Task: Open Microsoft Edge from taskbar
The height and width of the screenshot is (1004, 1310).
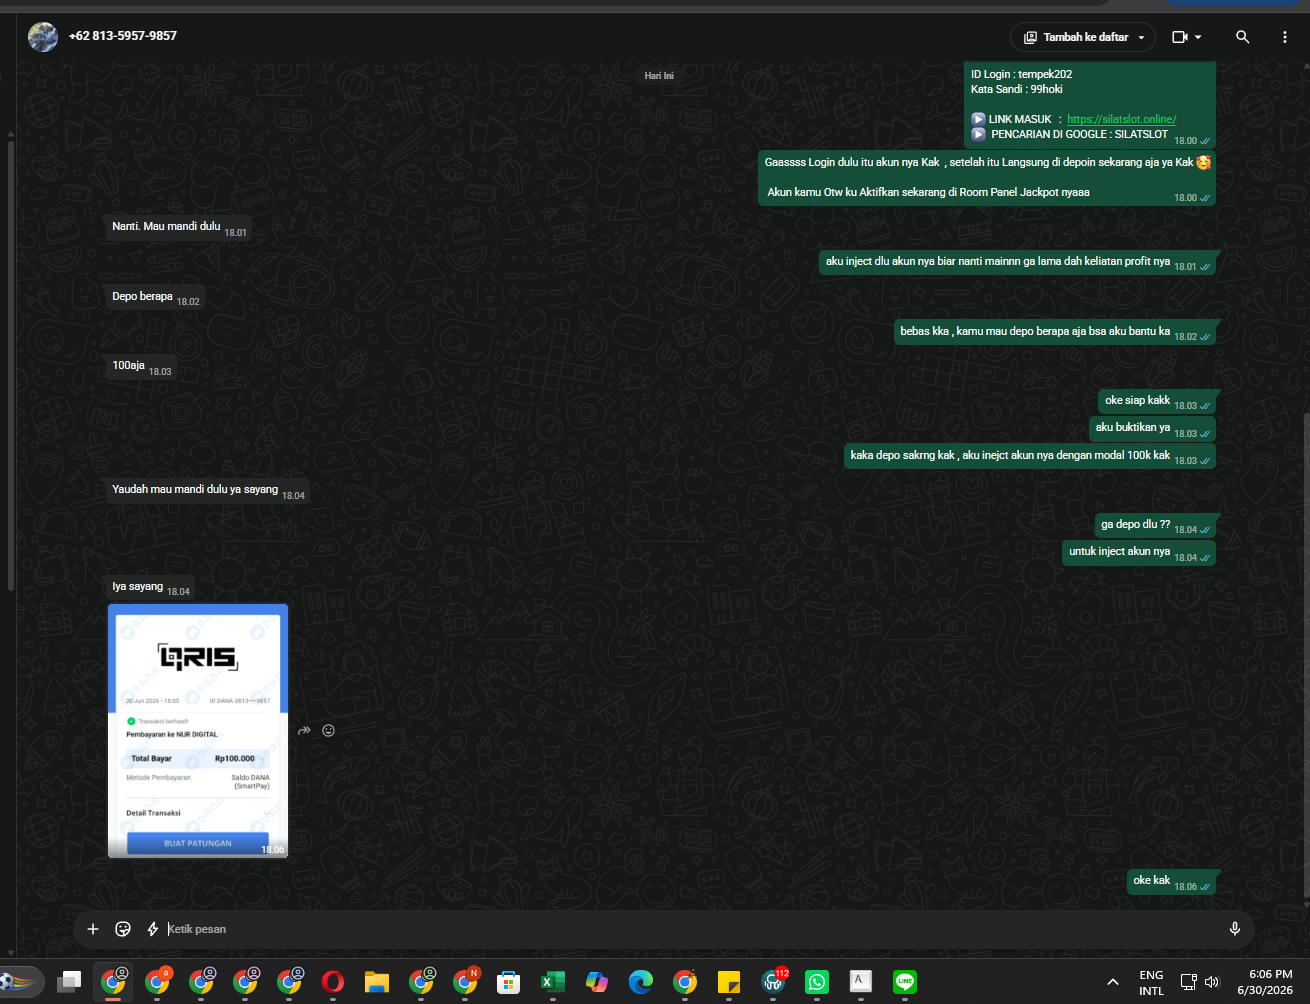Action: (x=641, y=982)
